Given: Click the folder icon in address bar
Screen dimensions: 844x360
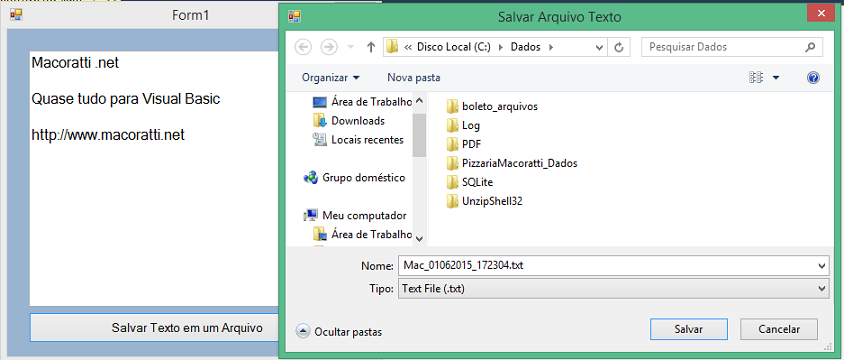Looking at the screenshot, I should (392, 47).
